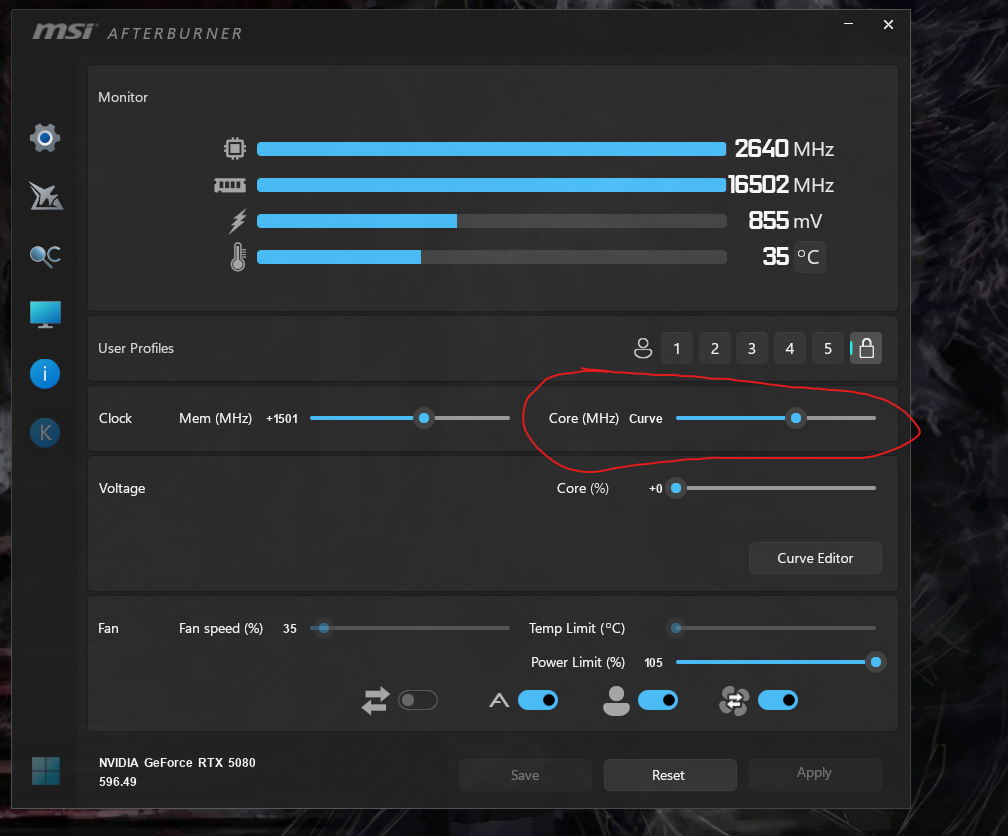This screenshot has width=1008, height=836.
Task: Click the temperature thermometer icon
Action: coord(238,257)
